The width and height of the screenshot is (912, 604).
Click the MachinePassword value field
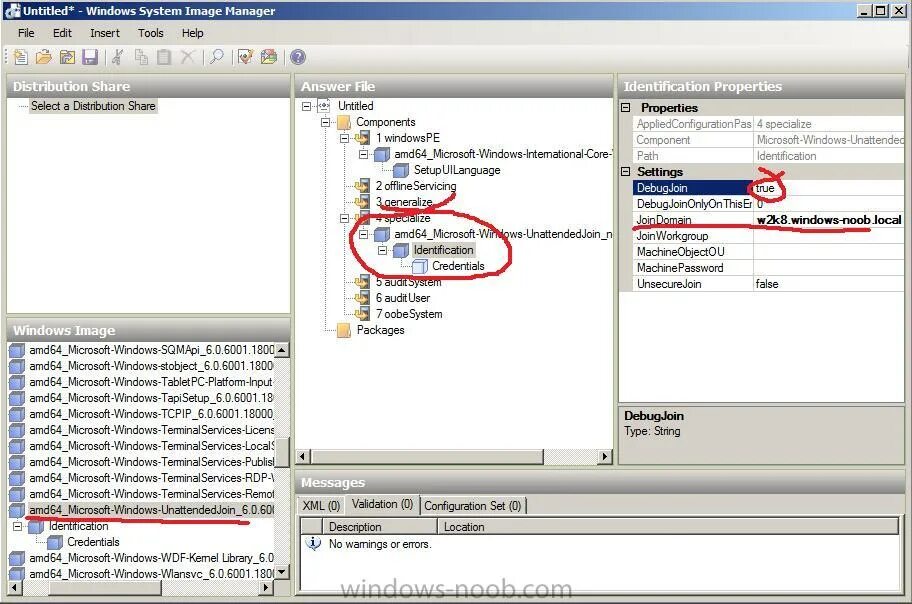(828, 268)
